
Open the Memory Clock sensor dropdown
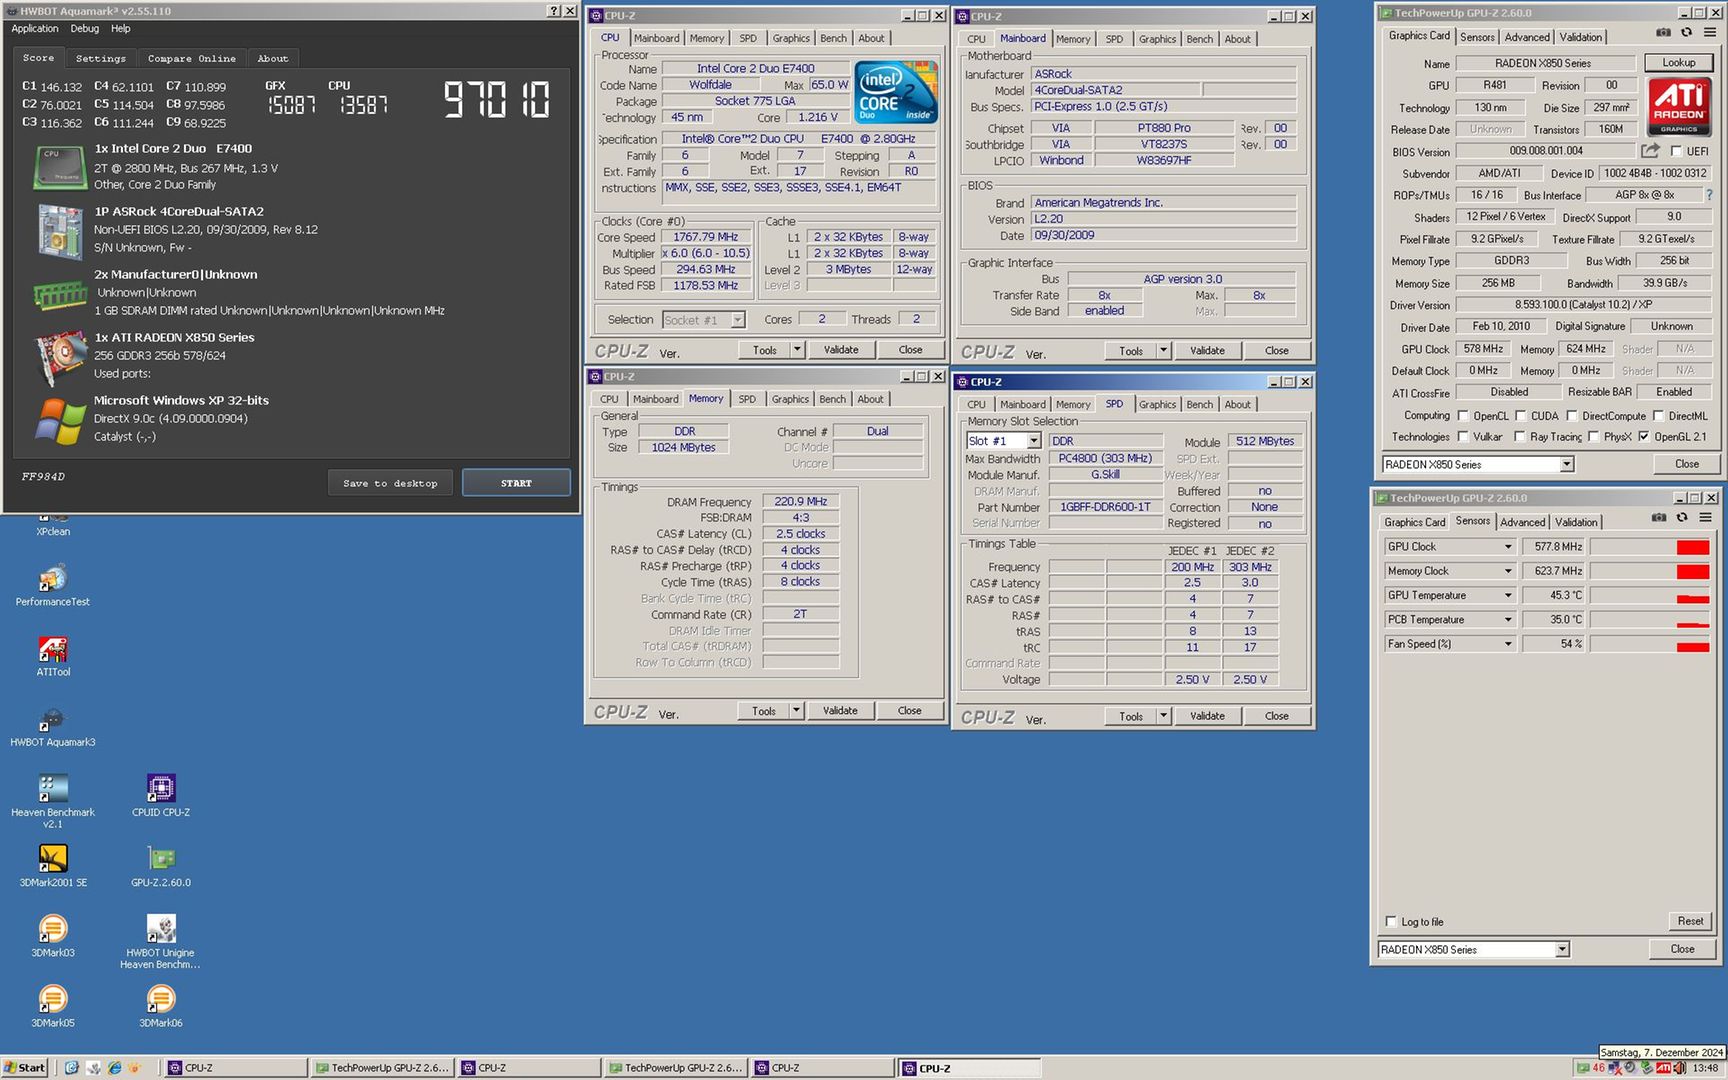click(1508, 571)
